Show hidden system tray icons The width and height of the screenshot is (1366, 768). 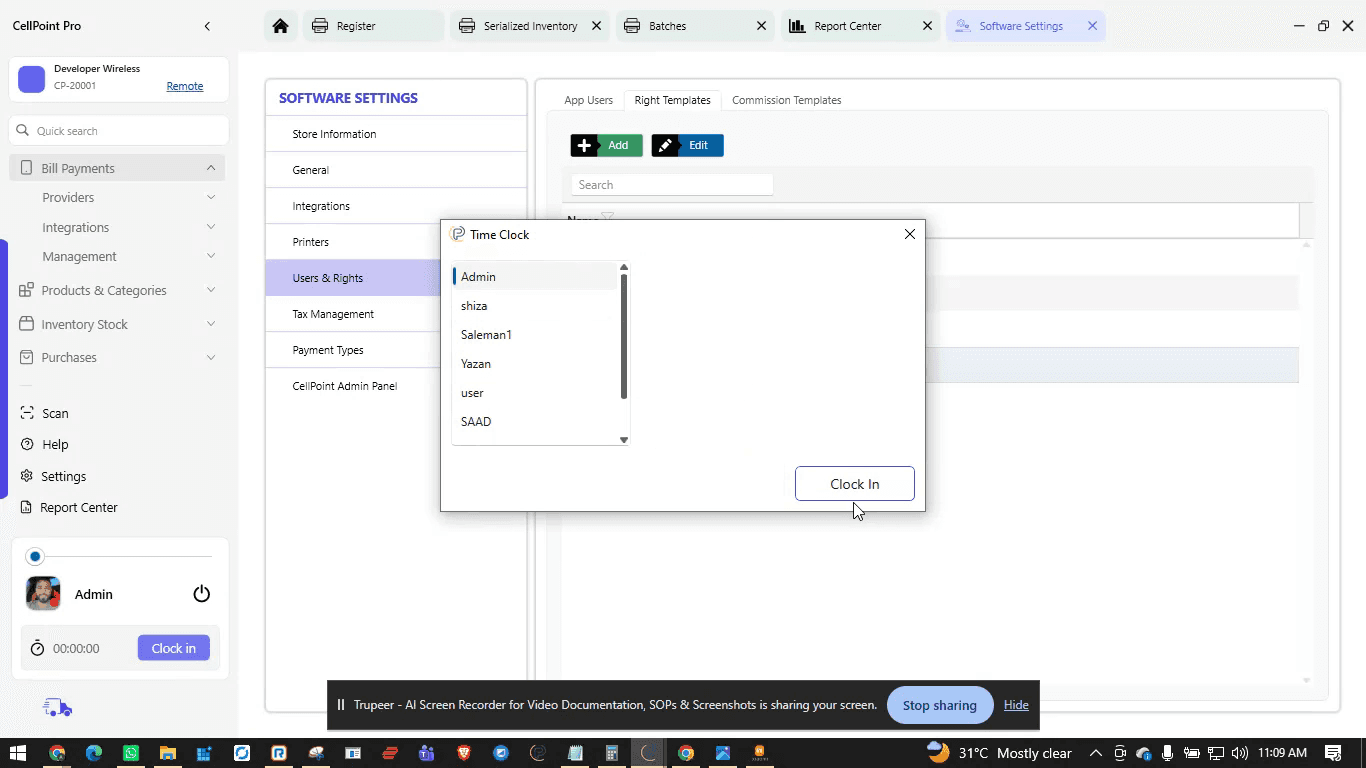[x=1096, y=753]
